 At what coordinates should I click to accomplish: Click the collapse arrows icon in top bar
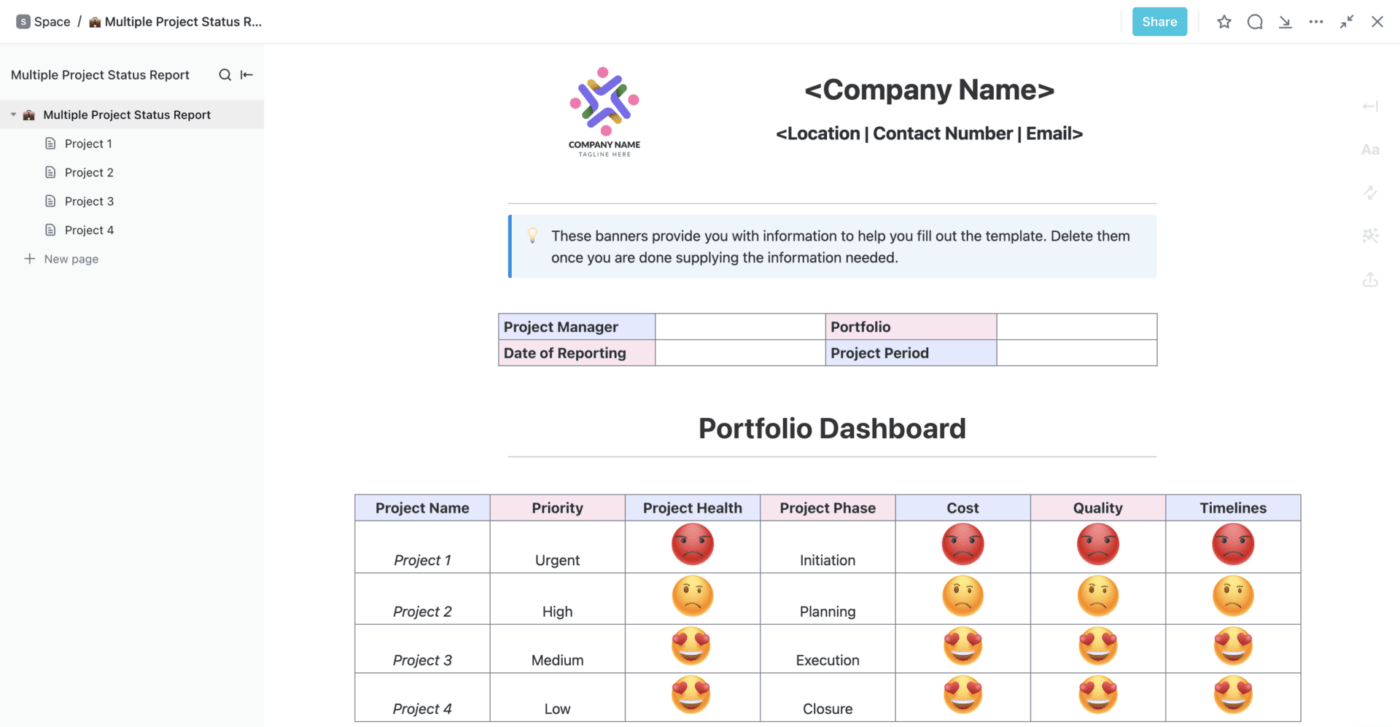1347,22
